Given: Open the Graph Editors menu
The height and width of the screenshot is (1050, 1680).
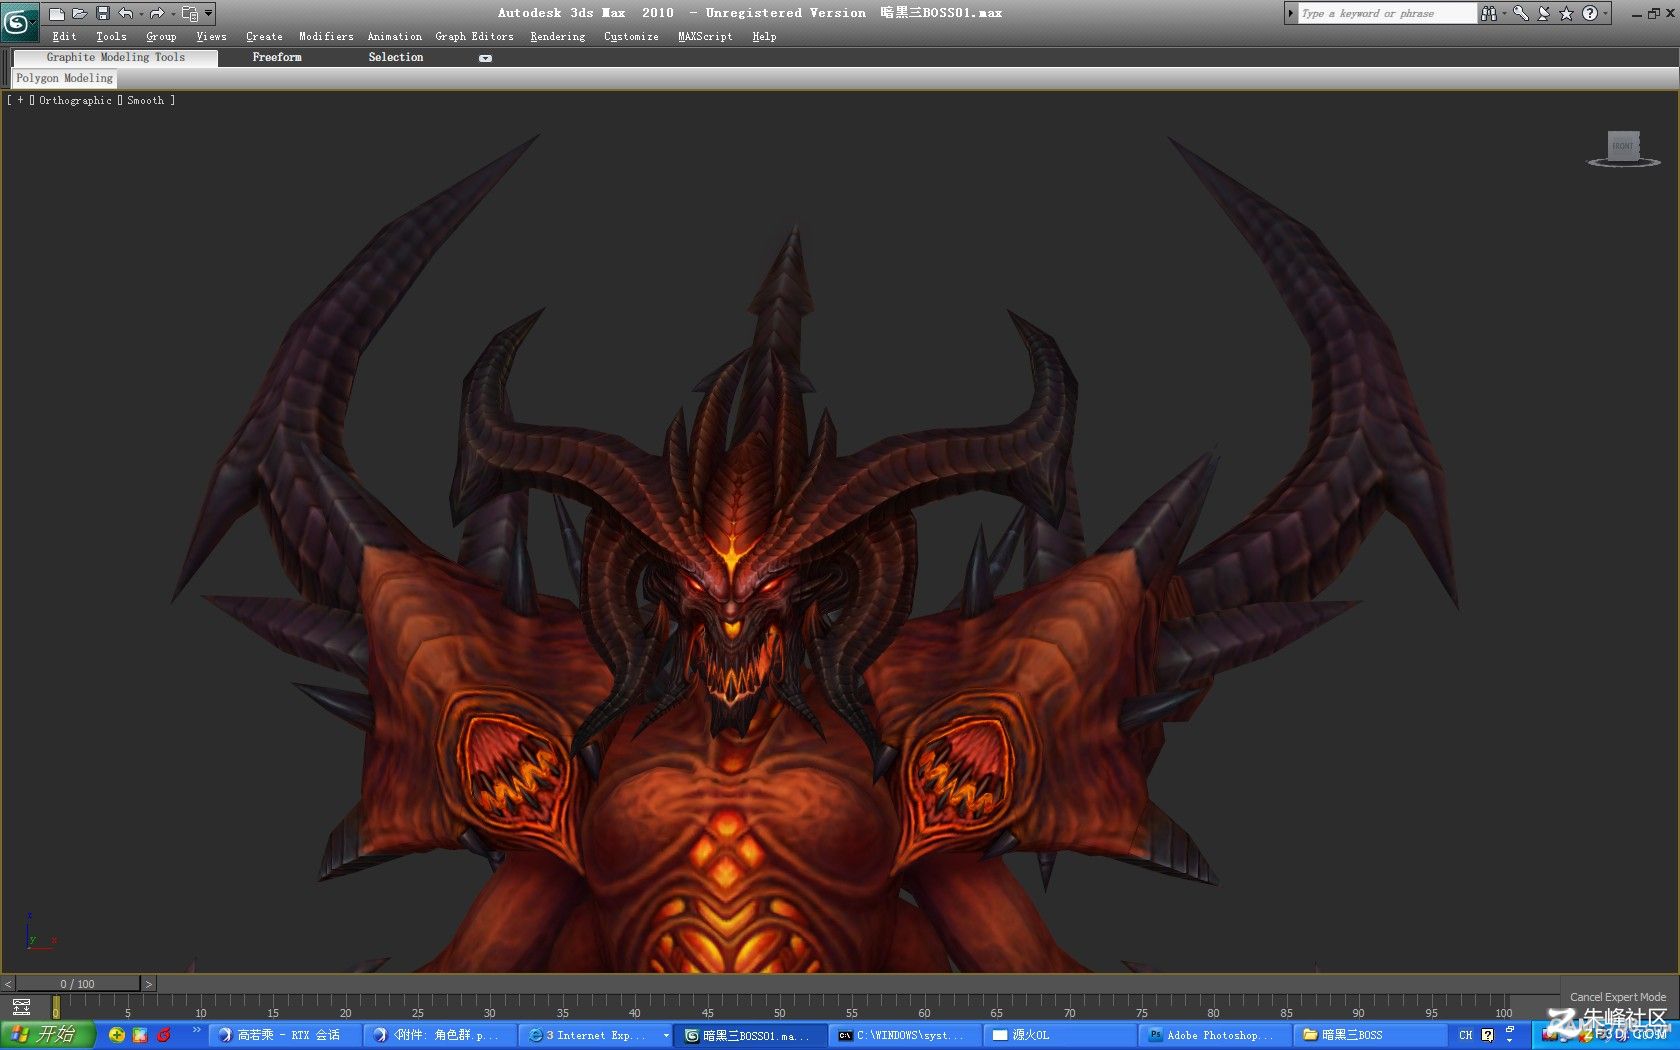Looking at the screenshot, I should [474, 36].
